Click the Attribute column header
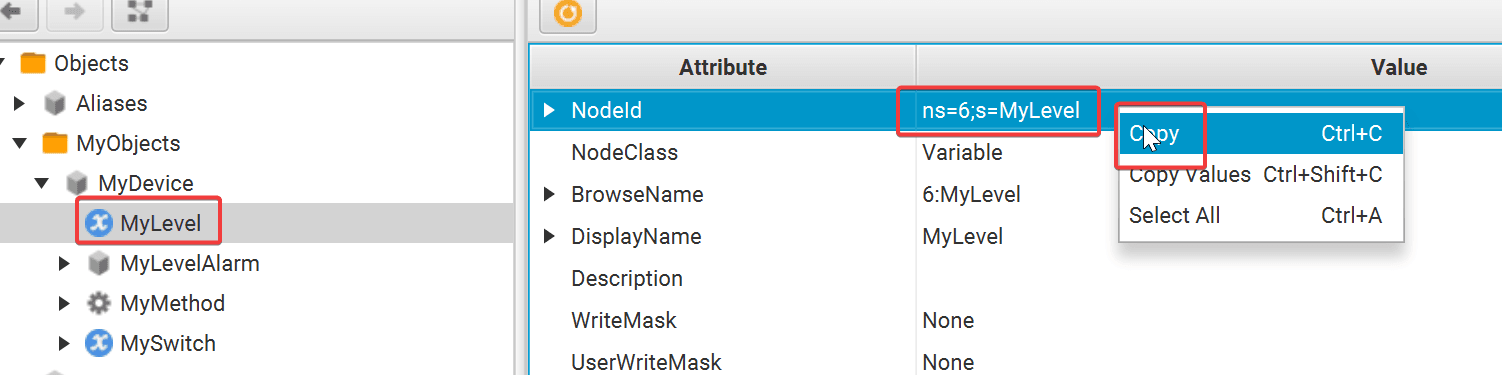Image resolution: width=1502 pixels, height=375 pixels. [x=723, y=68]
